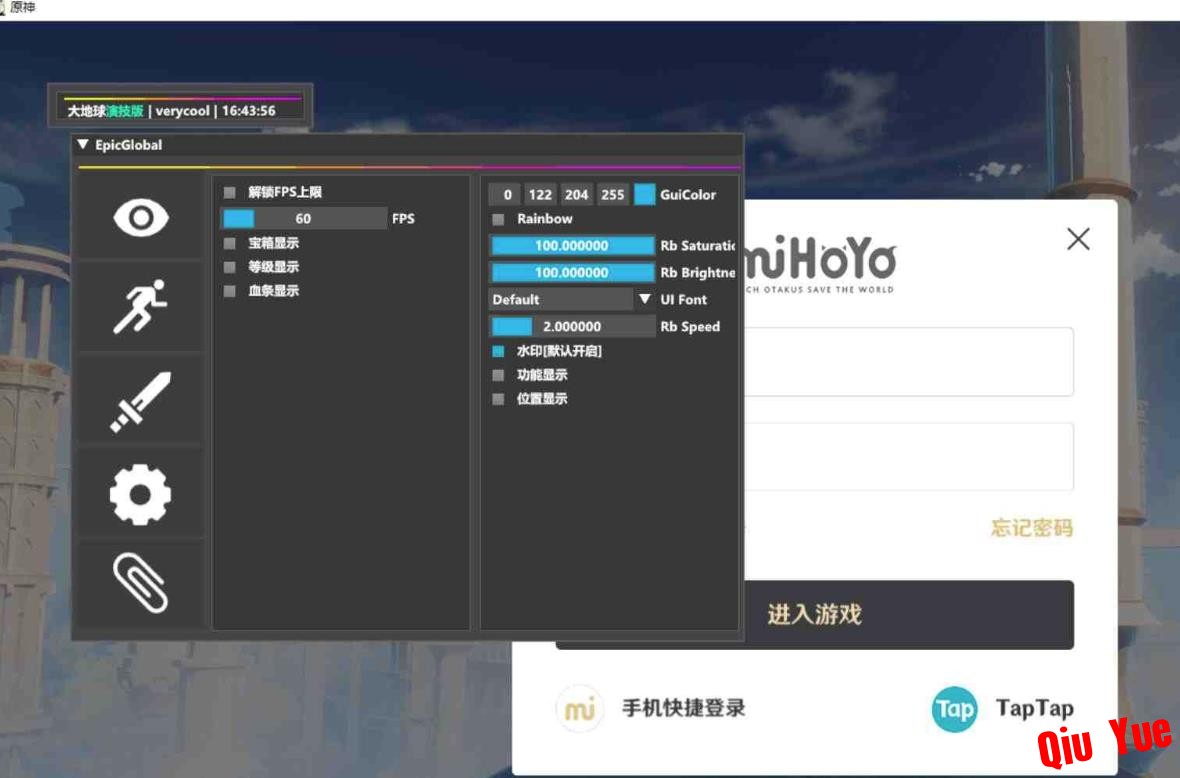Viewport: 1180px width, 778px height.
Task: Click the GuiColor alpha value field 255
Action: click(613, 194)
